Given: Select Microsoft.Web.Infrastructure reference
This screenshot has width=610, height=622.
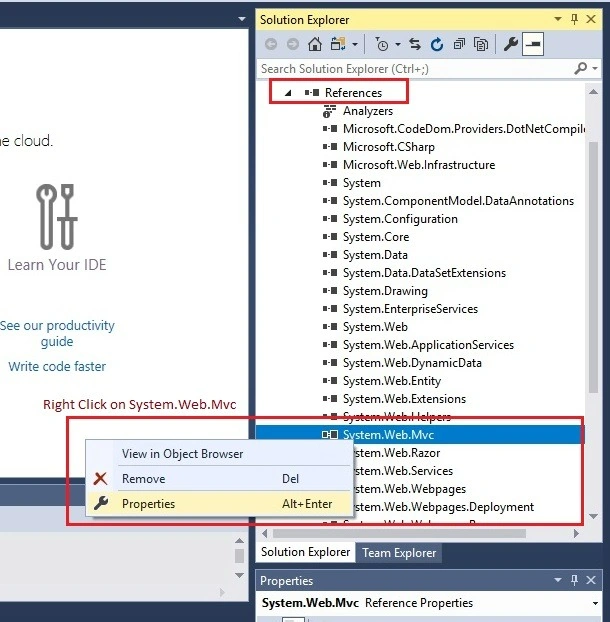Looking at the screenshot, I should pos(419,165).
